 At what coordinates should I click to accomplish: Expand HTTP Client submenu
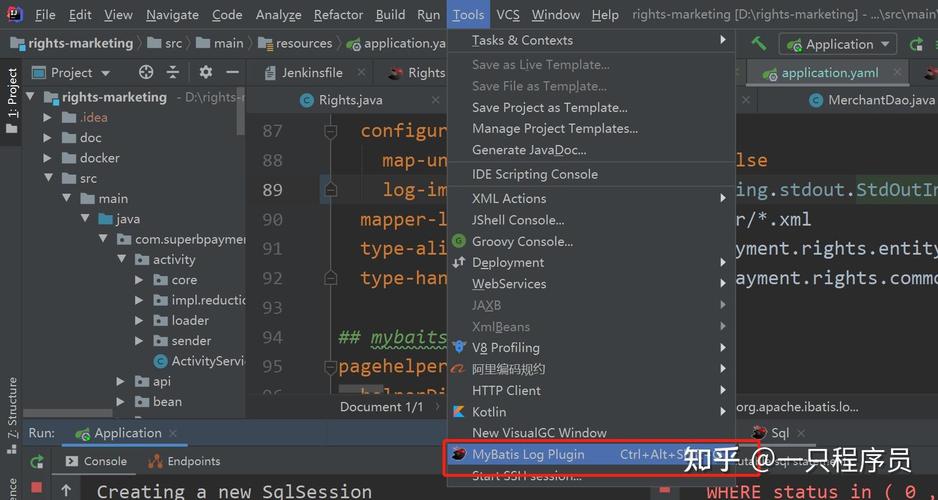[x=591, y=391]
